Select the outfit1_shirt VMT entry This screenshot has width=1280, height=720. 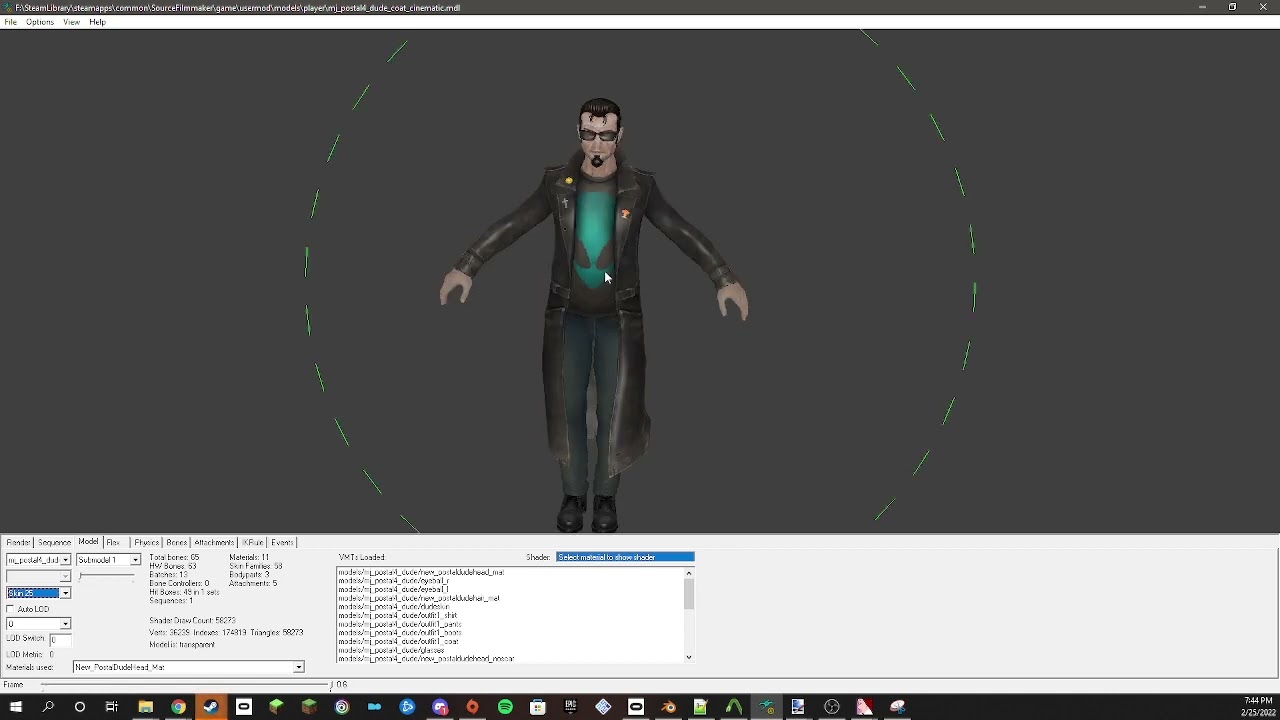click(398, 616)
